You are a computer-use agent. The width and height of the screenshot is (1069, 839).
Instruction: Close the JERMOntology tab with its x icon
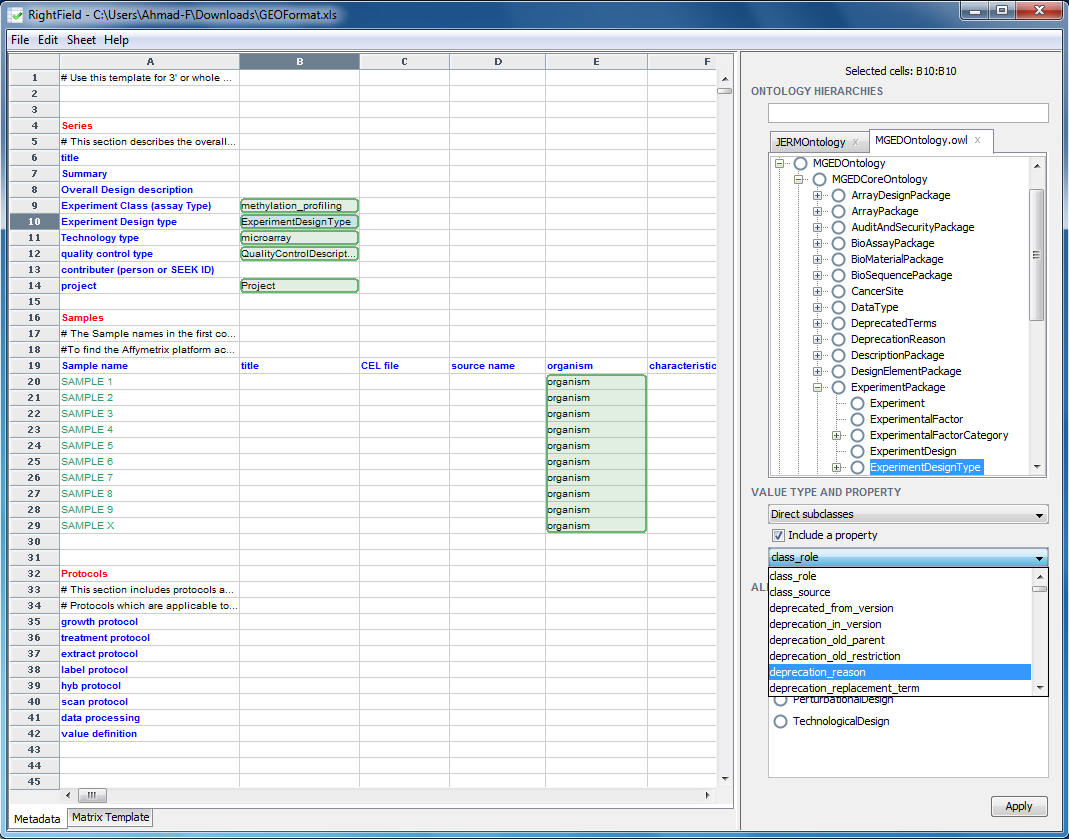[855, 142]
